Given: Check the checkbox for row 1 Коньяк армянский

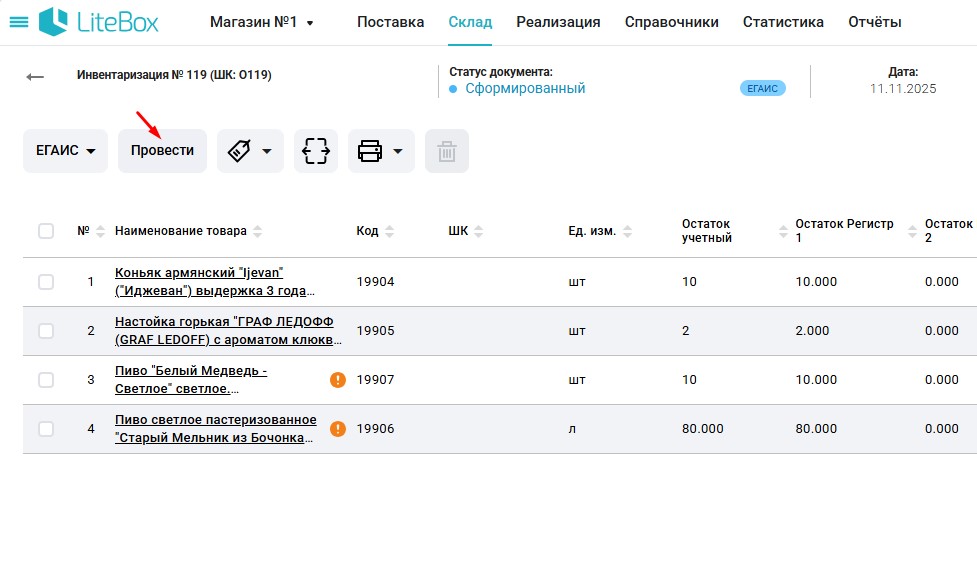Looking at the screenshot, I should (x=45, y=281).
